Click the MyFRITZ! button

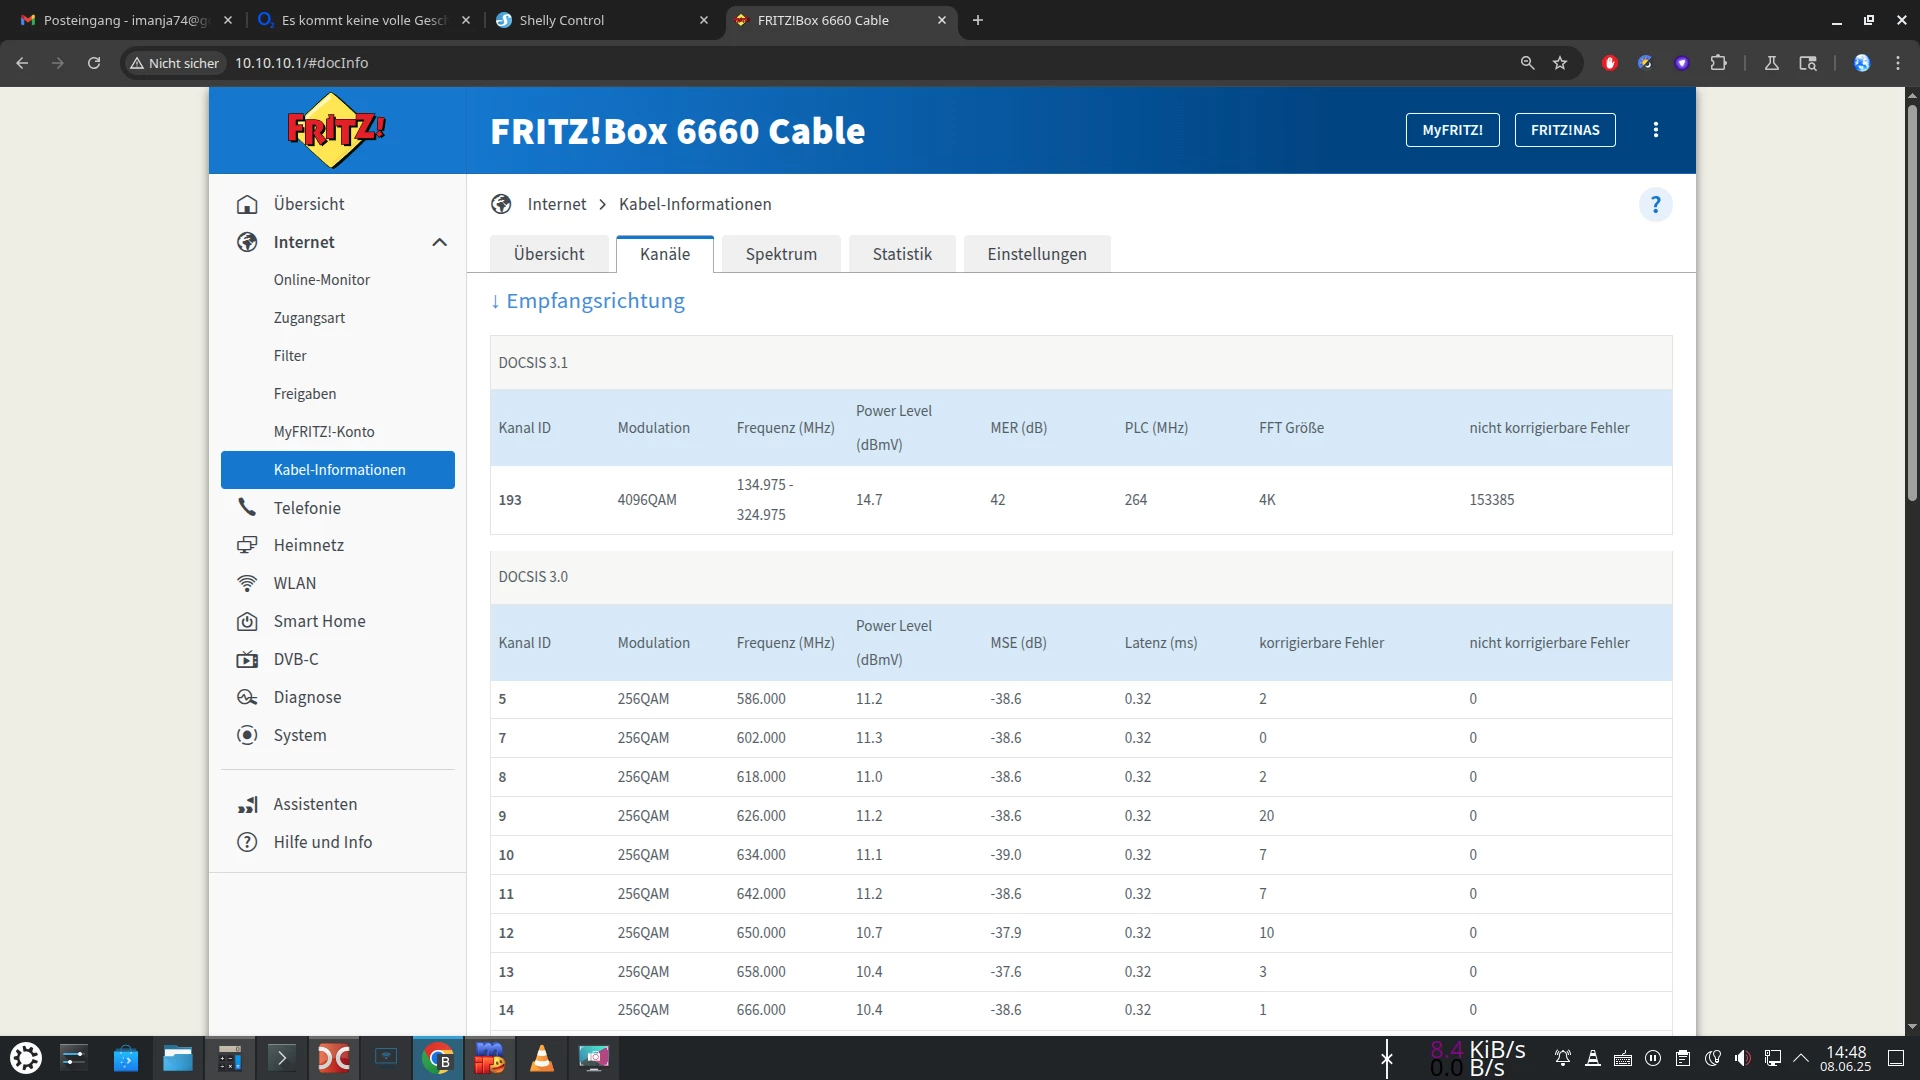point(1452,130)
